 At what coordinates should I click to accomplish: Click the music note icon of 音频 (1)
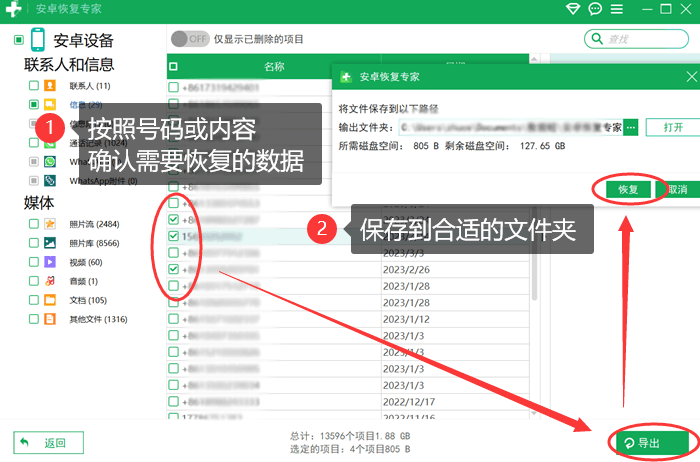pyautogui.click(x=50, y=281)
